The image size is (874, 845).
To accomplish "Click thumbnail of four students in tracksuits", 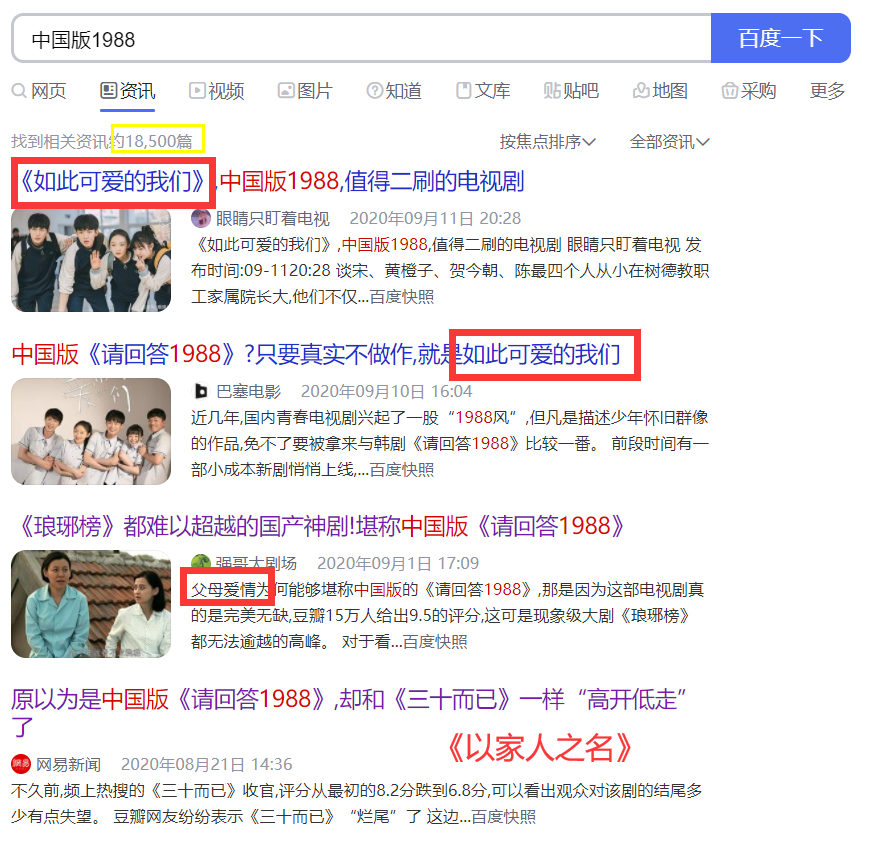I will click(x=91, y=260).
